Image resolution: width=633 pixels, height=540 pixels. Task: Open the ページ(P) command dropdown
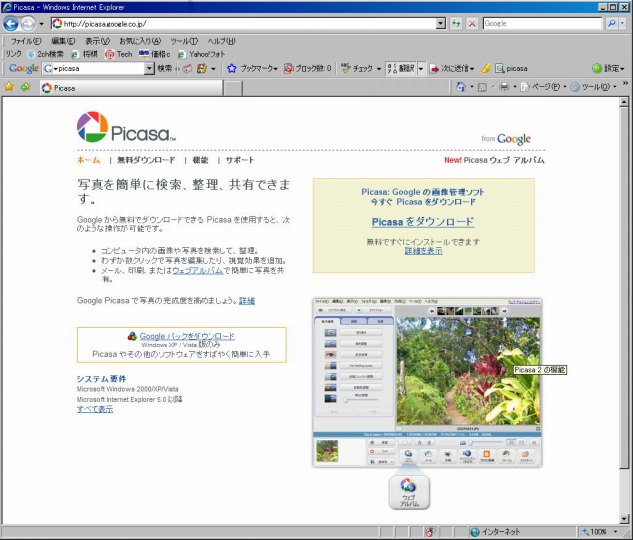tap(550, 87)
